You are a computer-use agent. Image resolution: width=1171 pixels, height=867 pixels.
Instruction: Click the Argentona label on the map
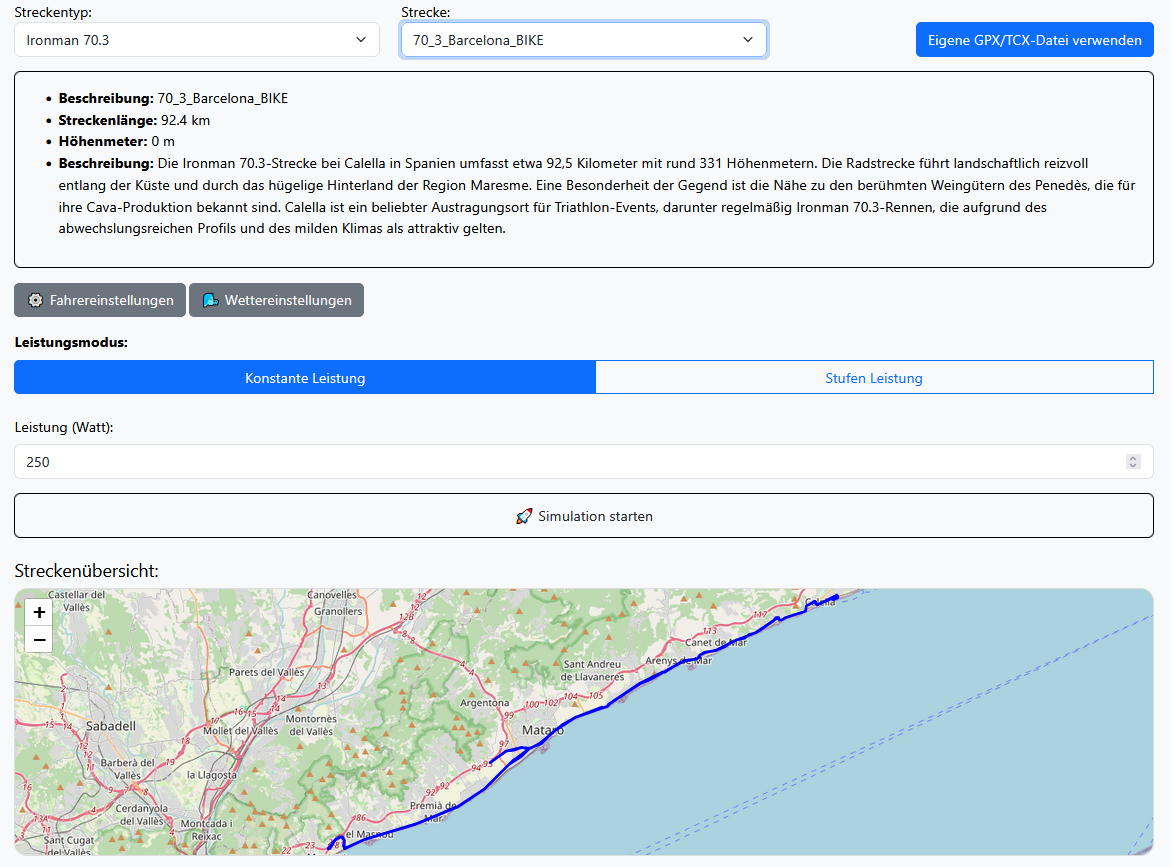485,703
